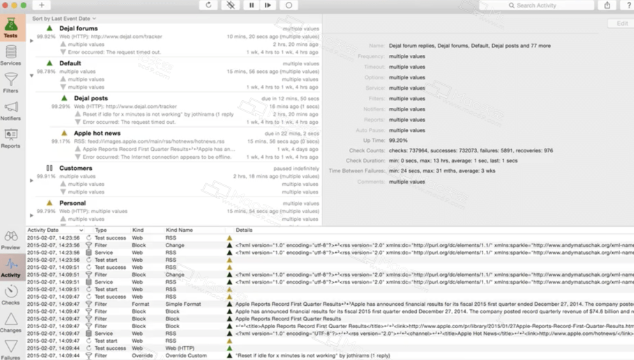Screen dimensions: 634x360
Task: Click the Apple hot news yellow status icon
Action: tap(64, 133)
